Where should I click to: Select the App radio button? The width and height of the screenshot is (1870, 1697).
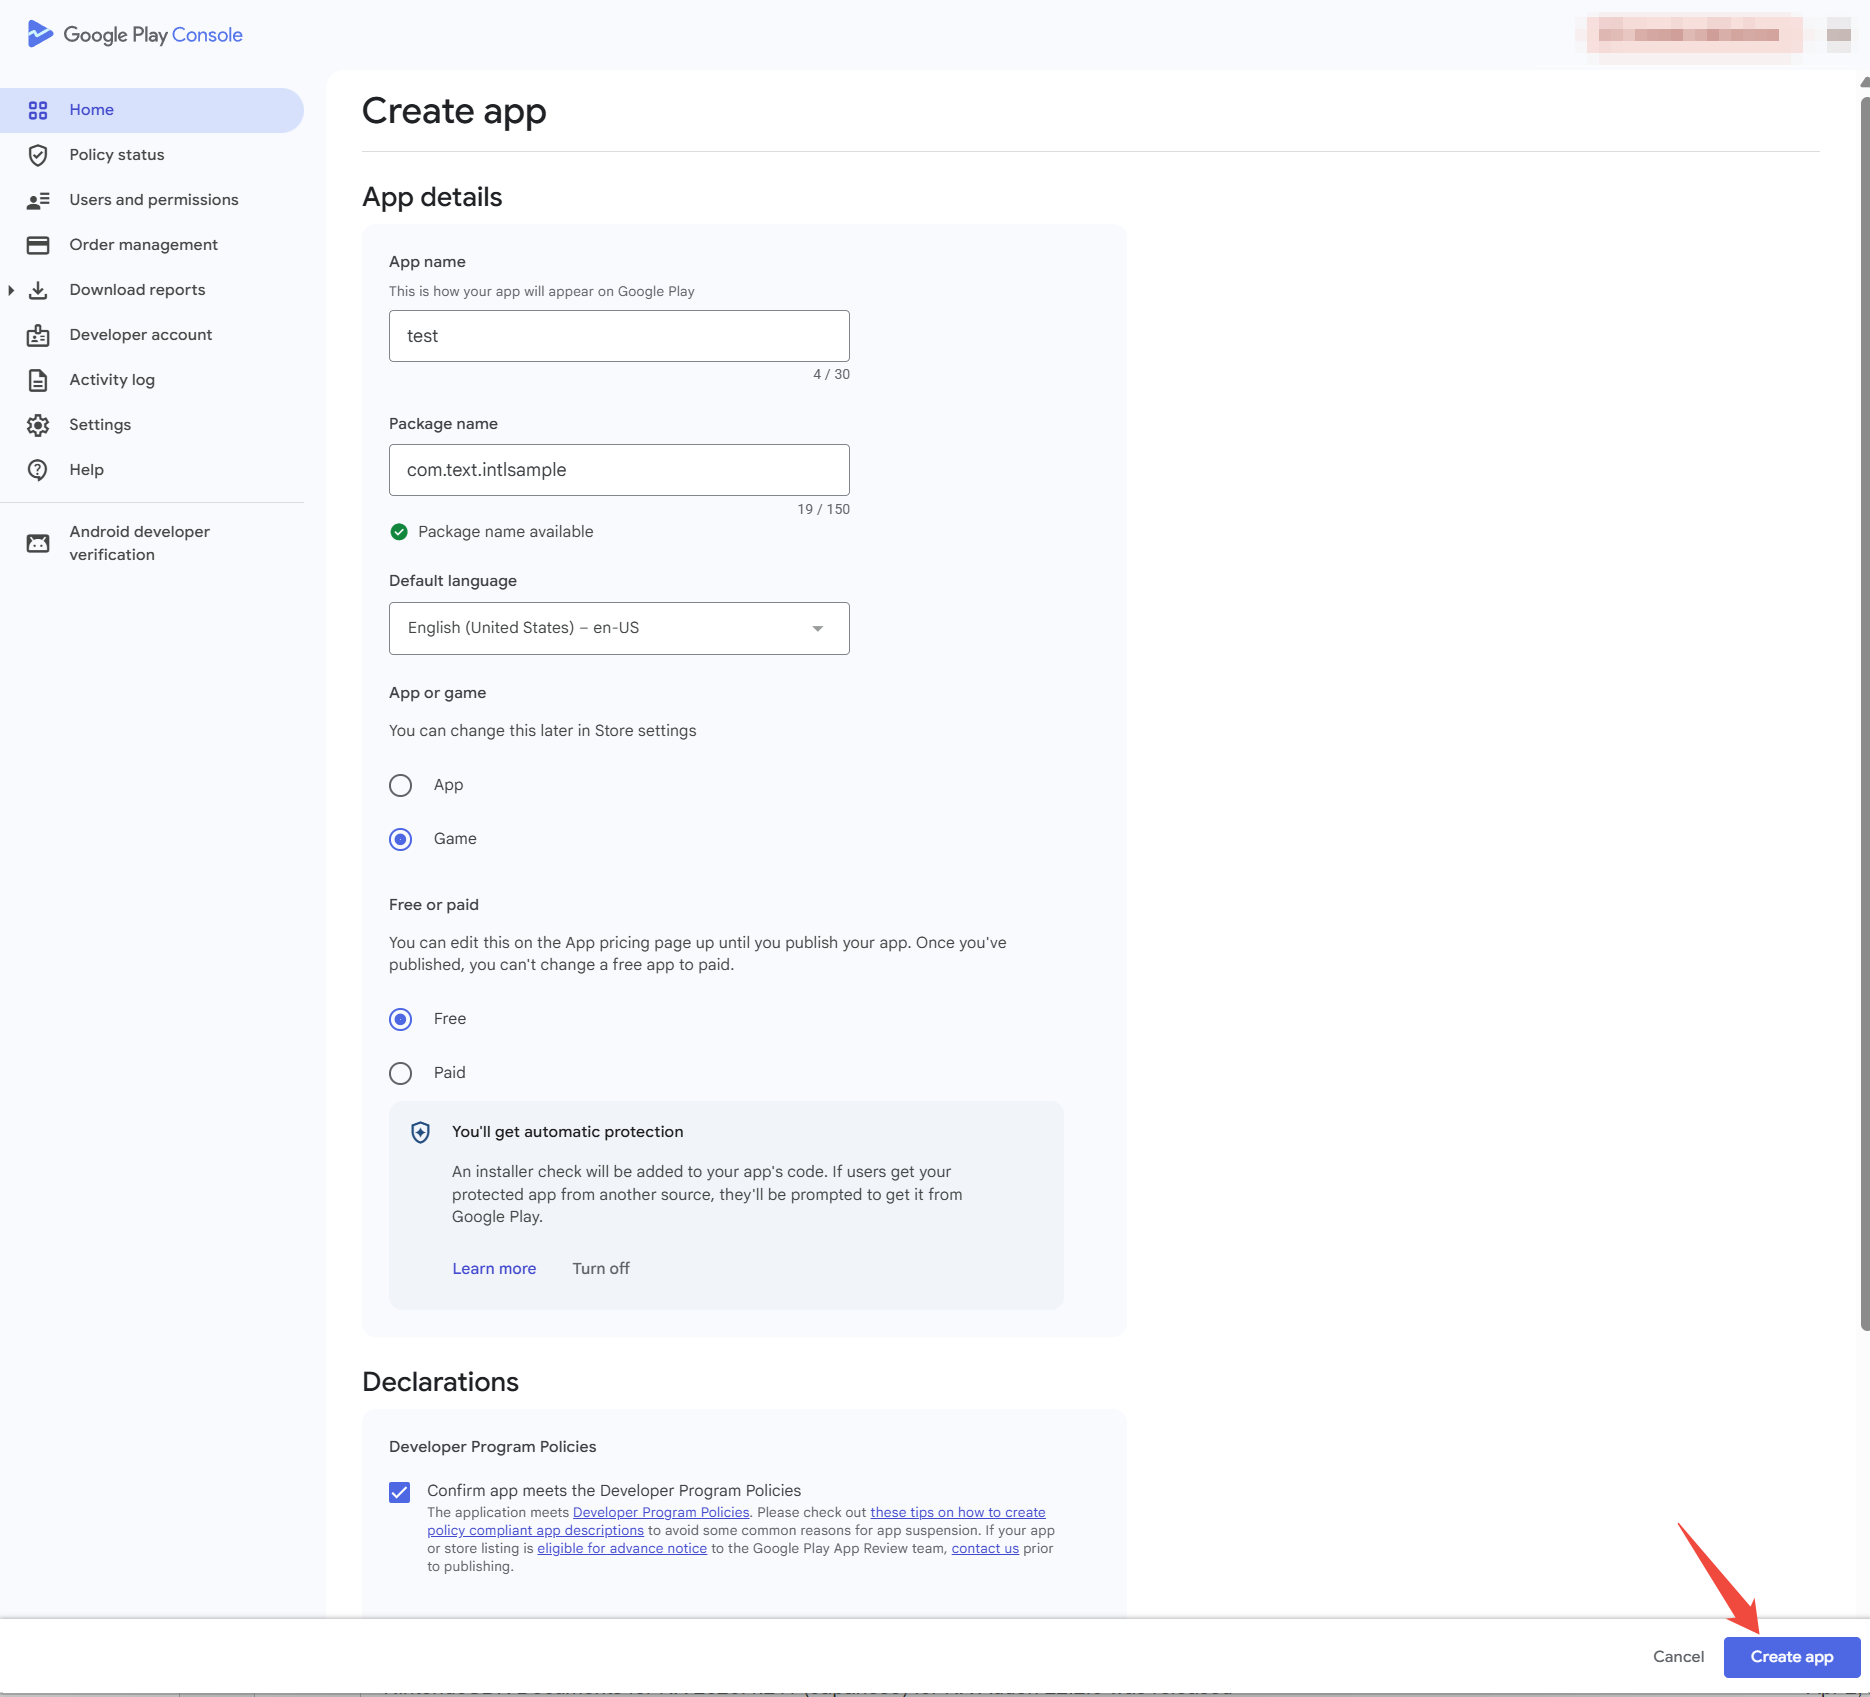point(400,785)
